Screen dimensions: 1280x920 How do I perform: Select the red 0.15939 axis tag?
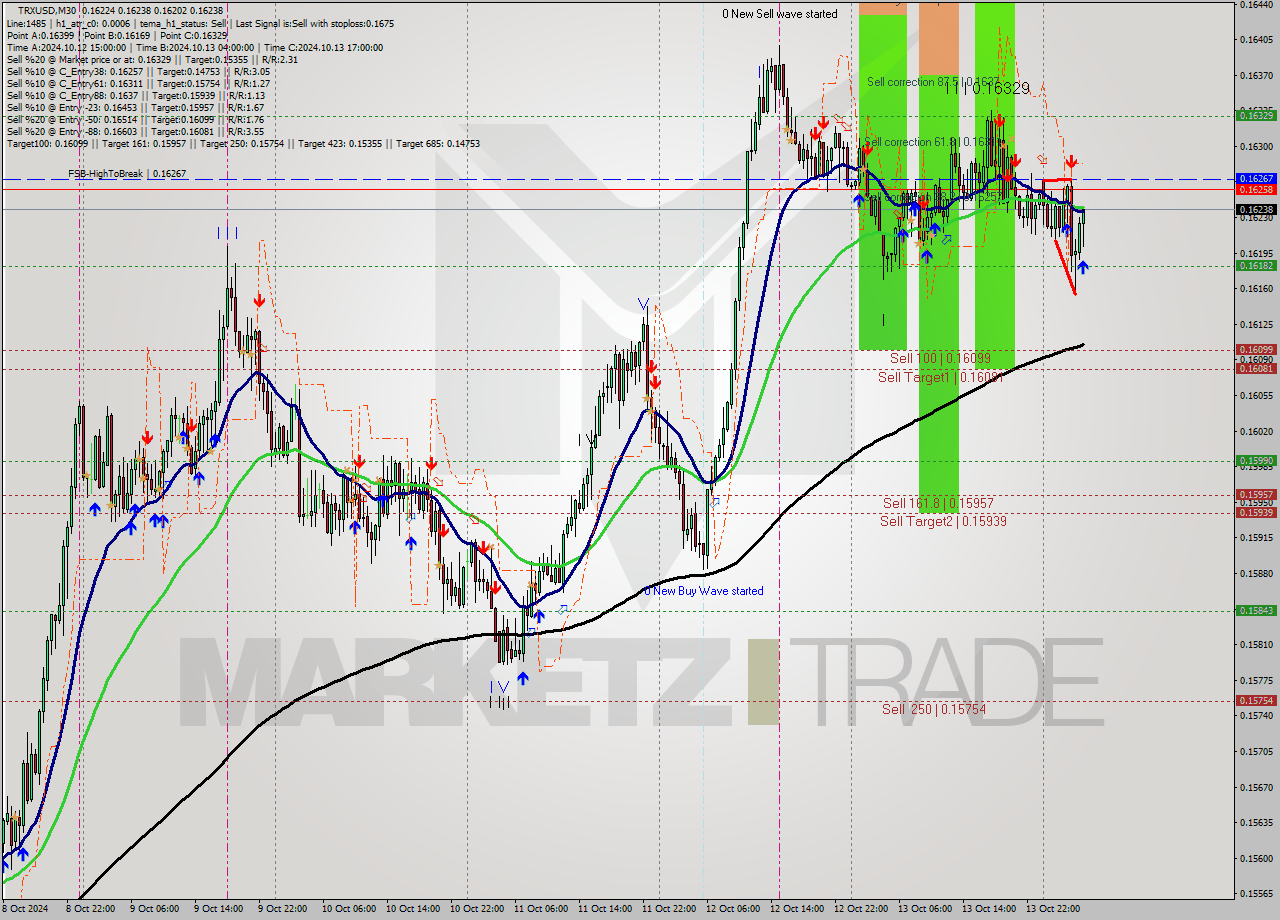1256,512
